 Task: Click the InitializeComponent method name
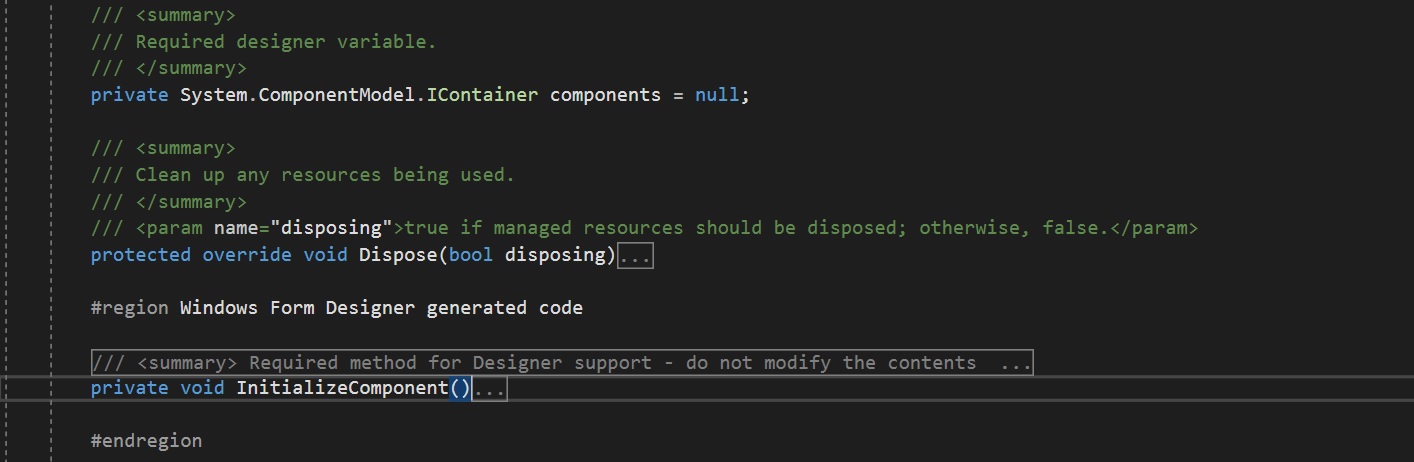point(341,388)
